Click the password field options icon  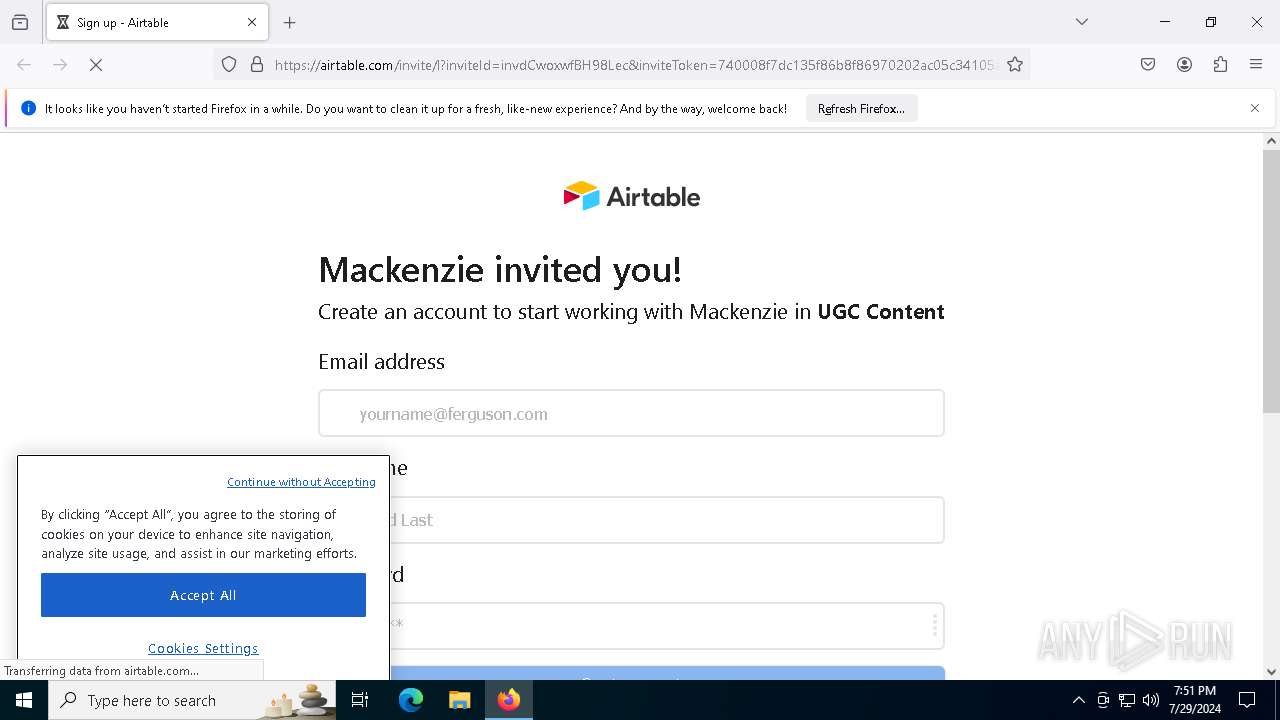(934, 625)
